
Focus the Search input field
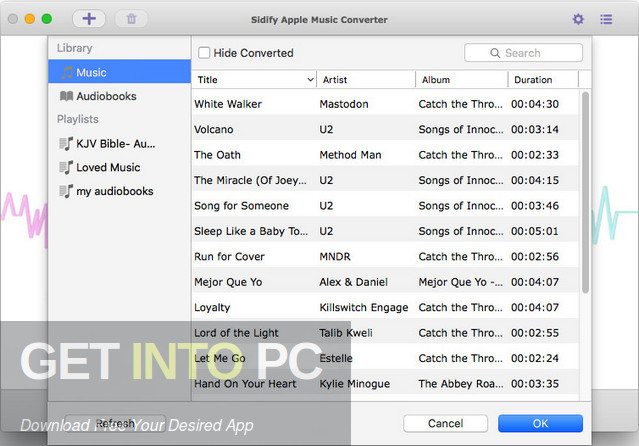523,53
